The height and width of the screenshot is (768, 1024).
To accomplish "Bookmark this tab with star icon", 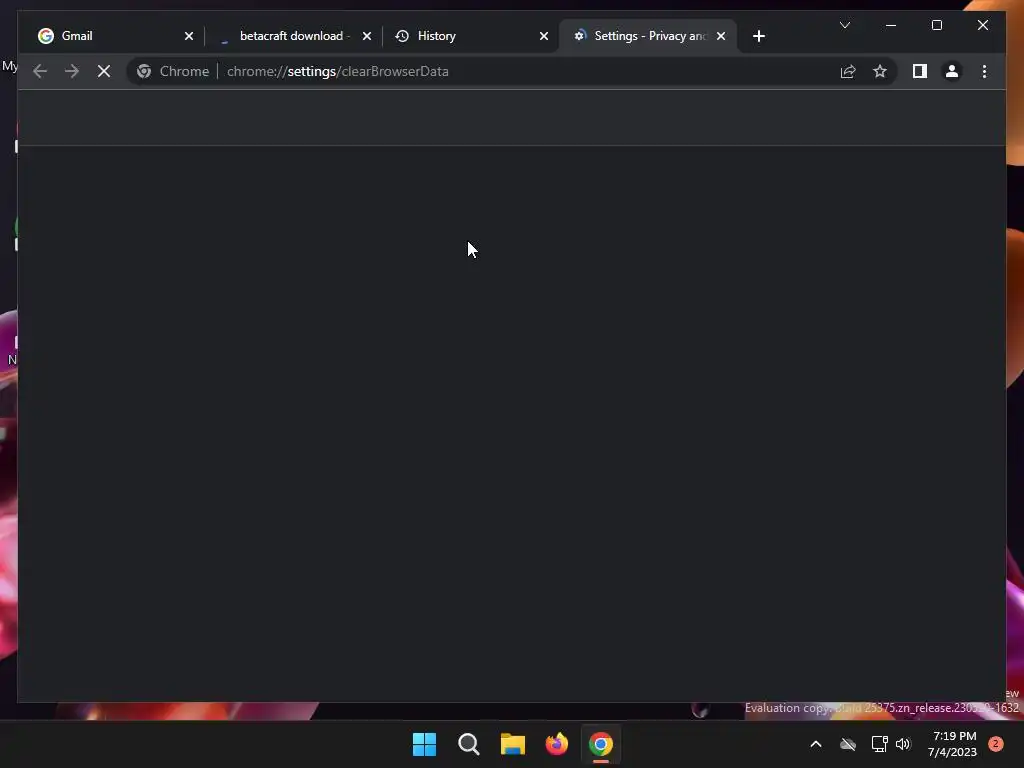I will tap(880, 71).
